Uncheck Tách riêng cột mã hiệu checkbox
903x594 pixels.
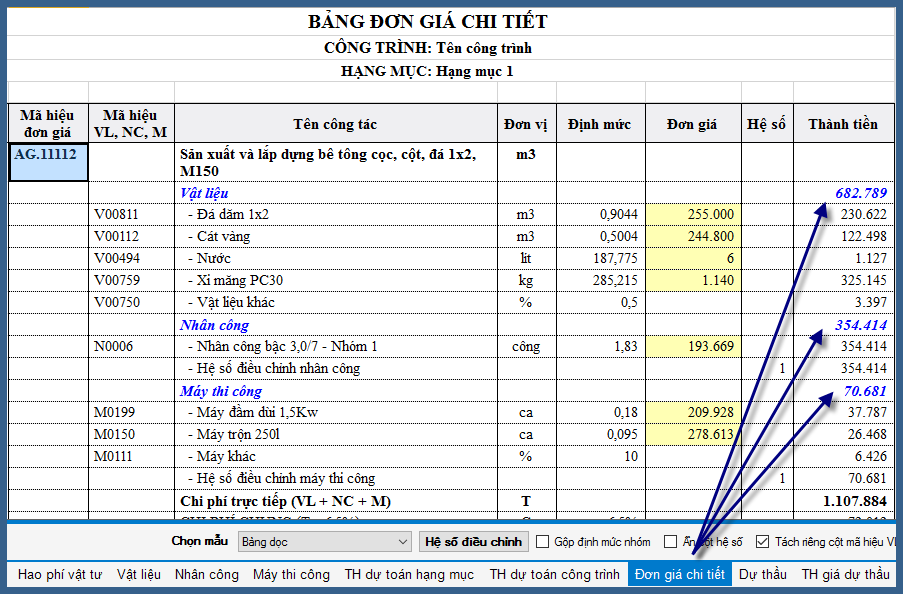click(763, 542)
